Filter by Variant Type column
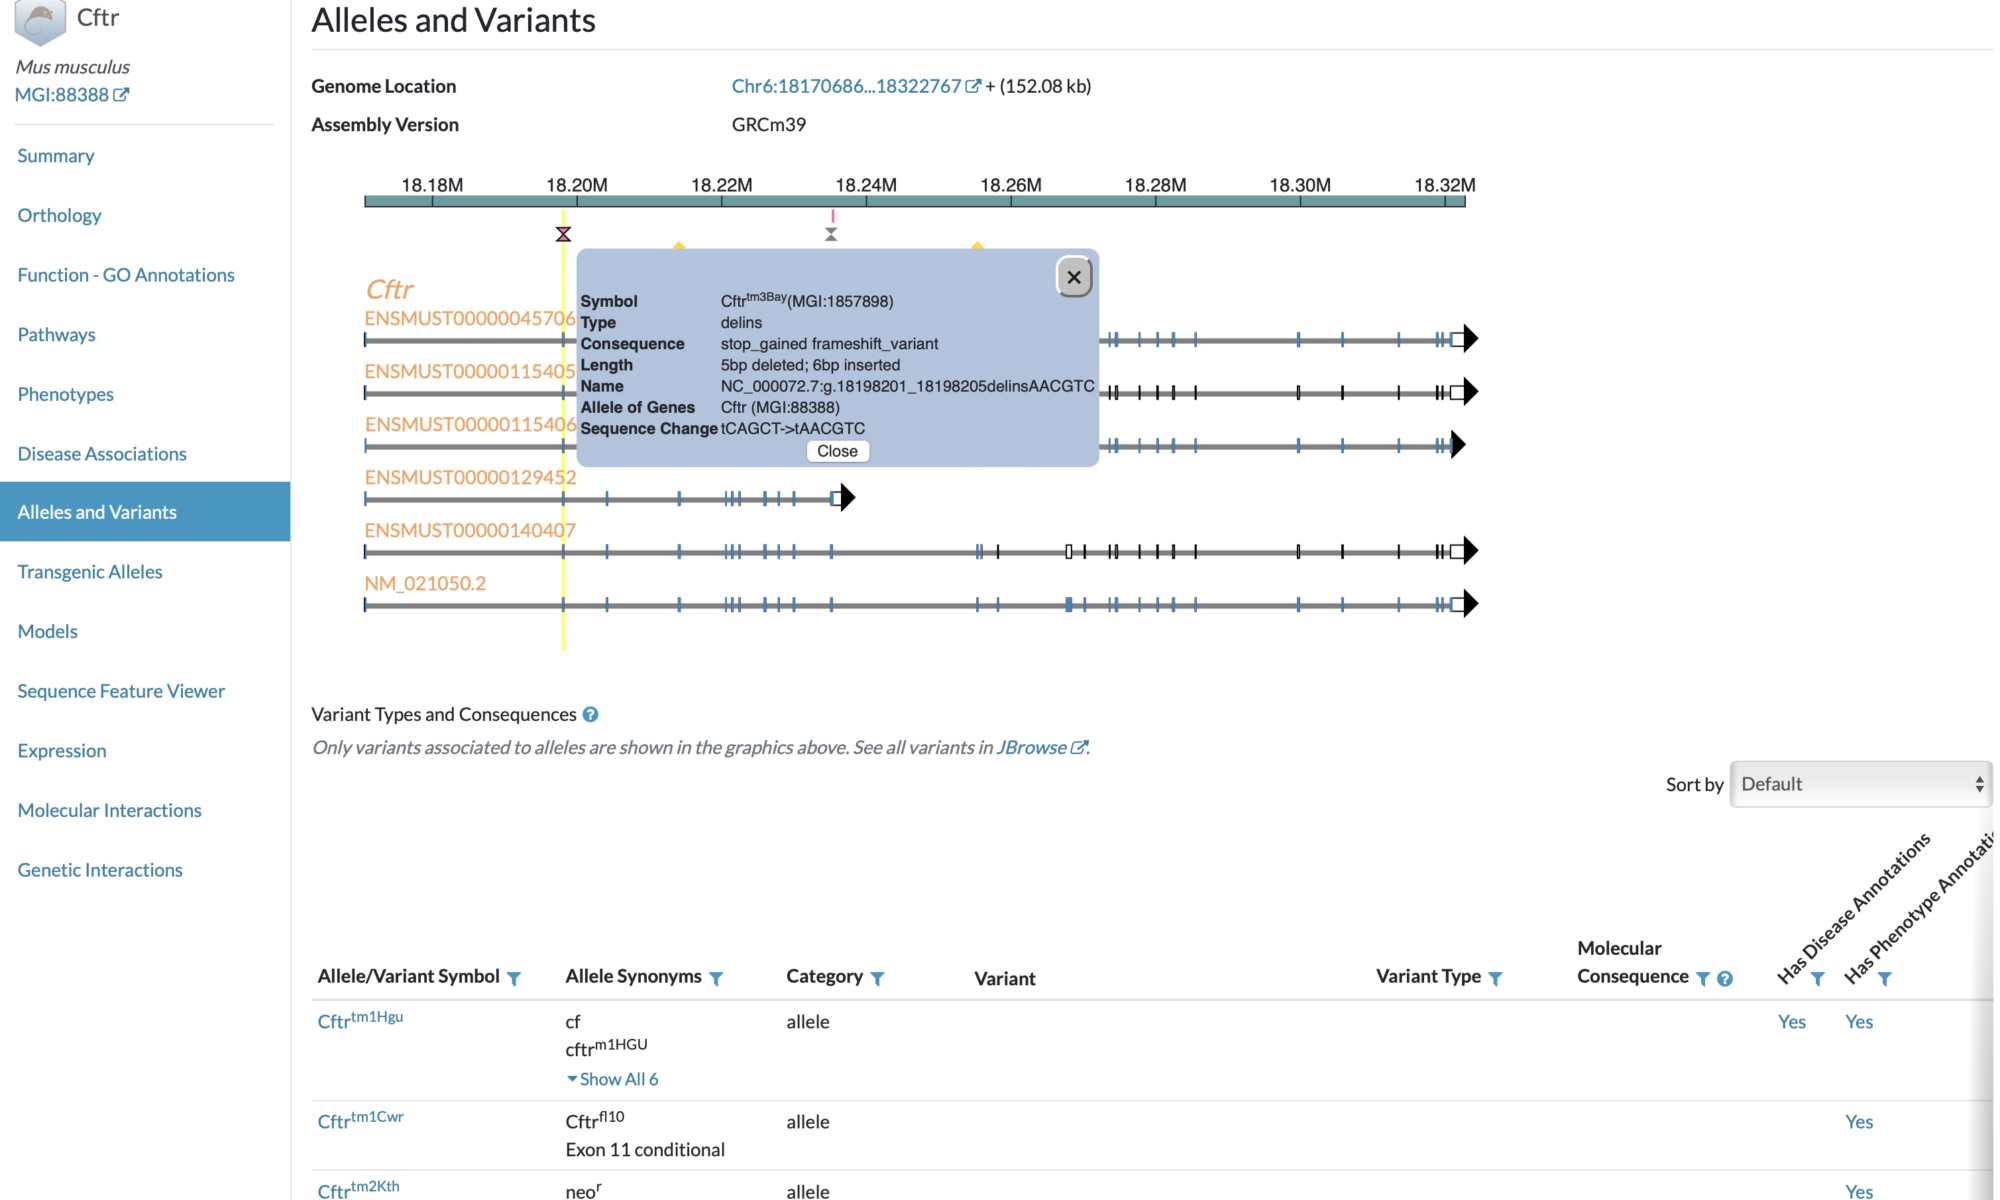 (1495, 978)
